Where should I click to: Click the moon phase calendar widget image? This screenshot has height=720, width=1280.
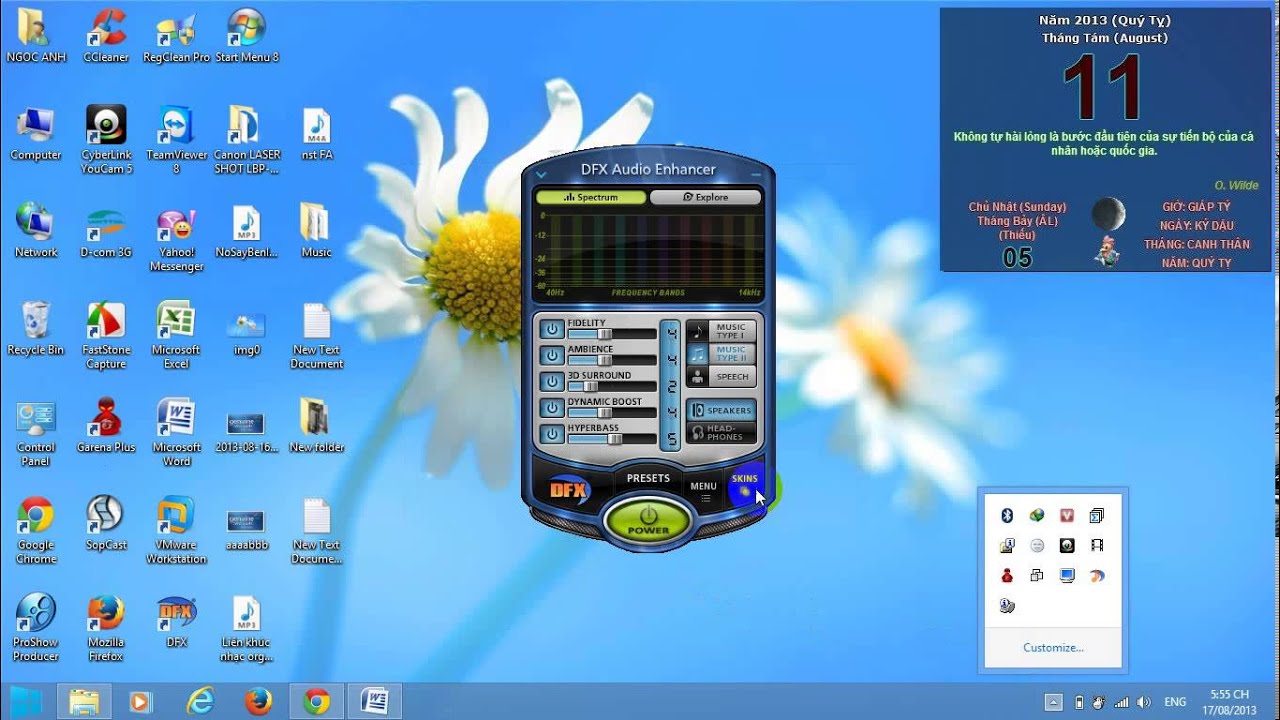coord(1108,214)
